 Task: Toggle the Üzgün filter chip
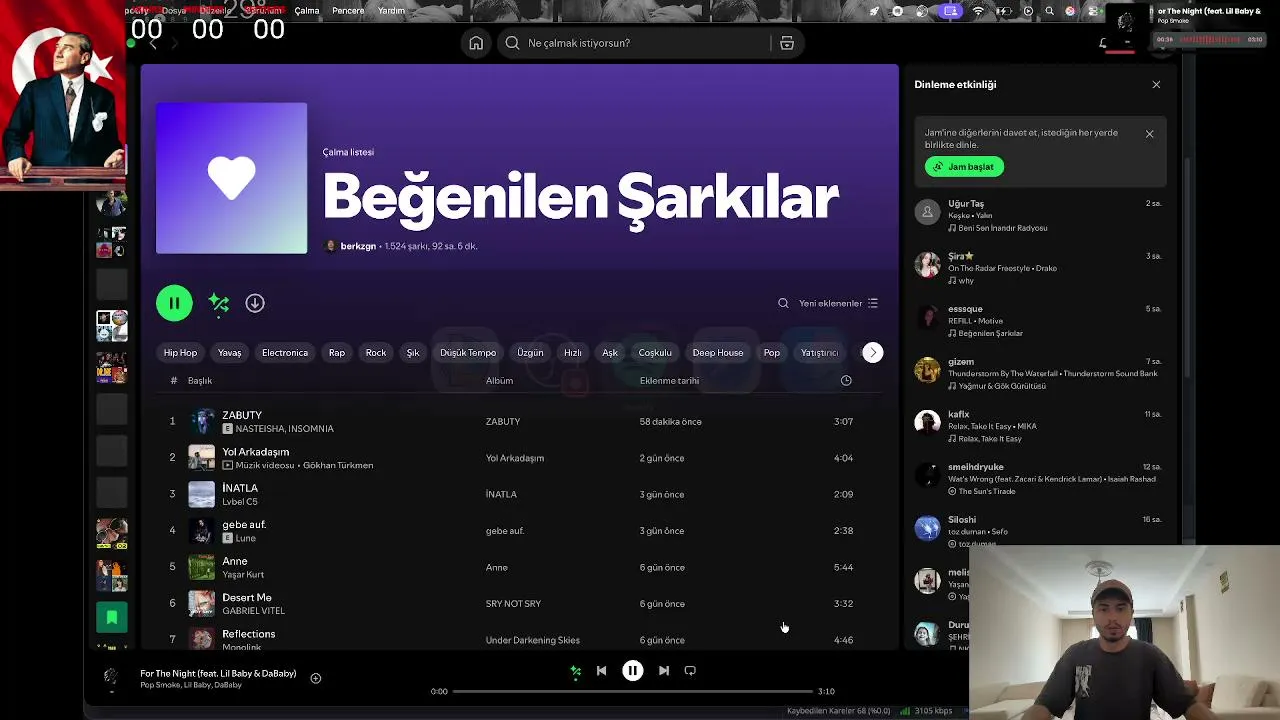pos(530,353)
